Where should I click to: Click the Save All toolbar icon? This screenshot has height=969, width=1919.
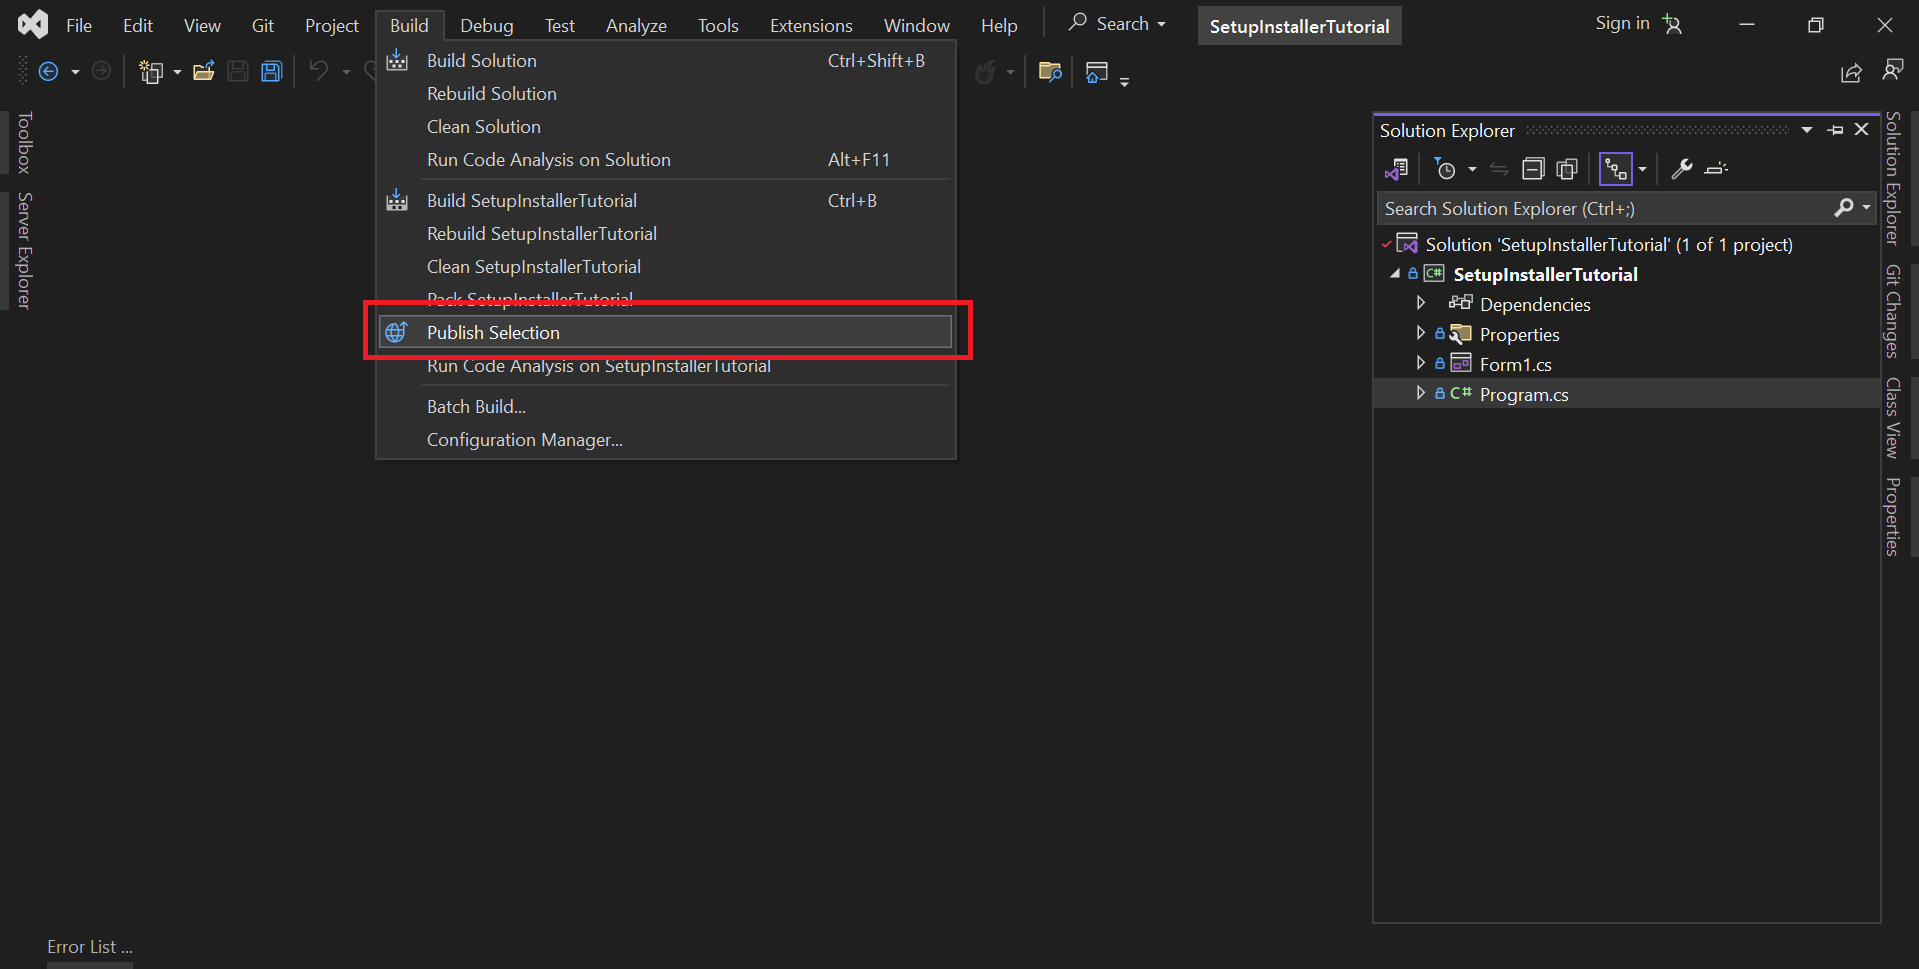(x=272, y=71)
